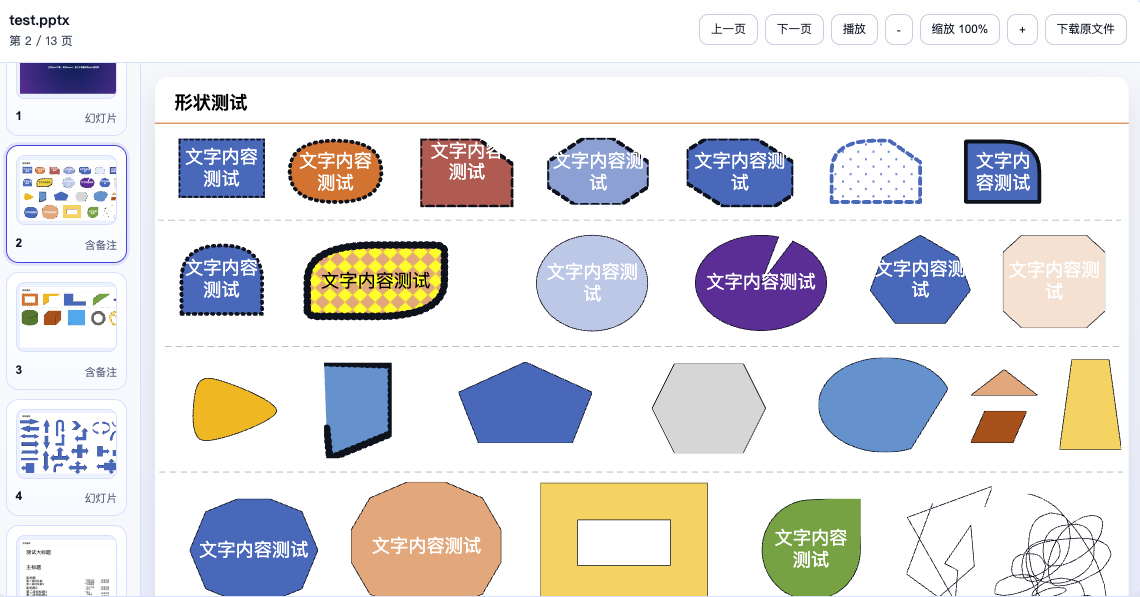This screenshot has width=1140, height=597.
Task: Zoom out with the minus button
Action: (899, 29)
